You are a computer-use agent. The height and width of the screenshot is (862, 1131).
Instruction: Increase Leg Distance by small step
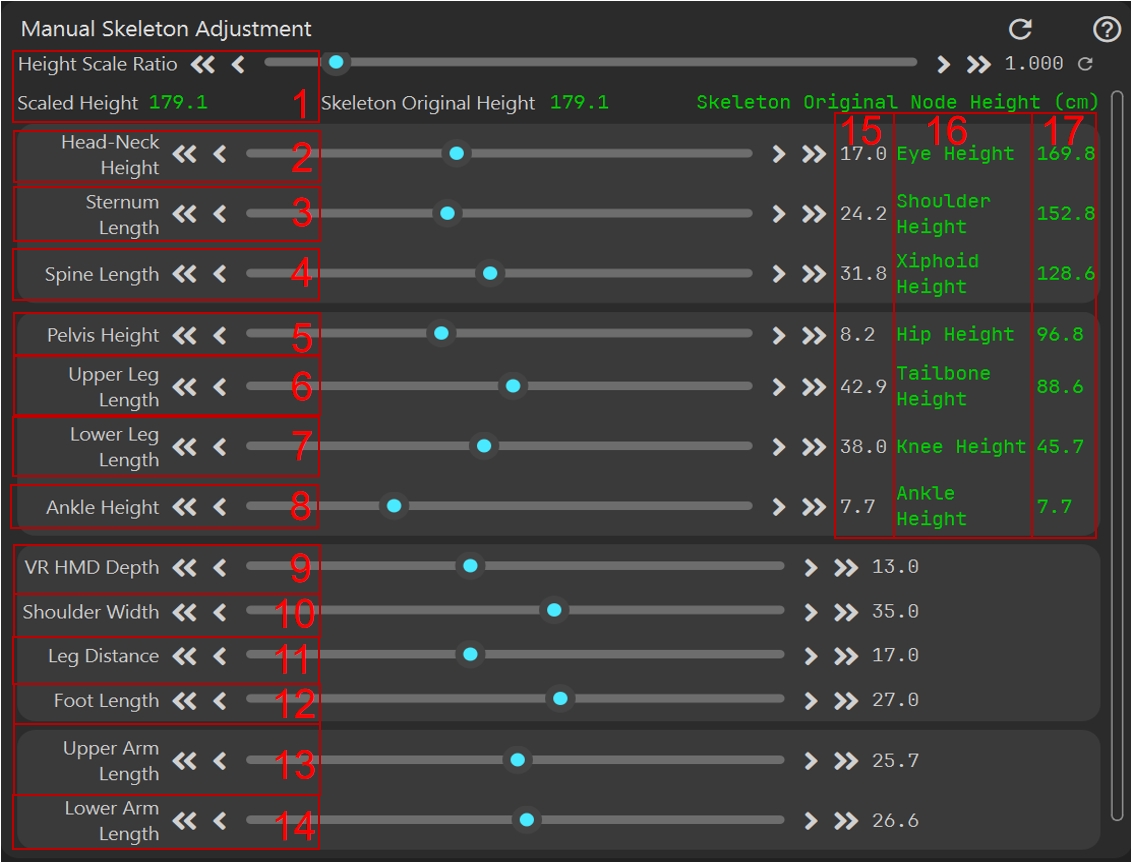(x=811, y=656)
